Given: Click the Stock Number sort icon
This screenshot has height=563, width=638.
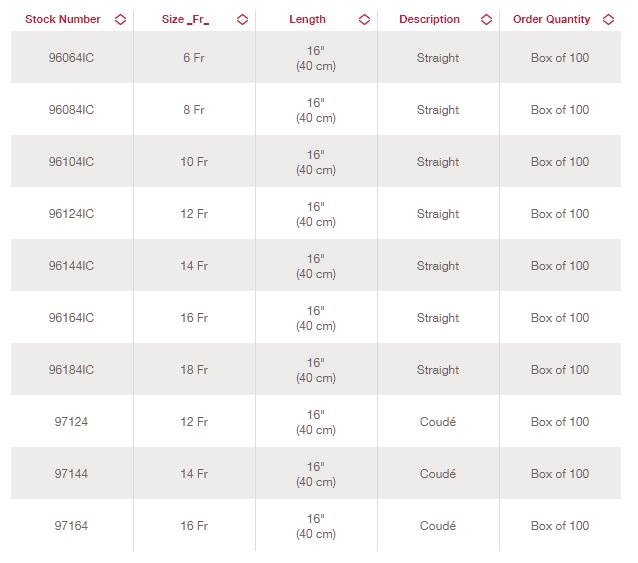Looking at the screenshot, I should pos(120,19).
